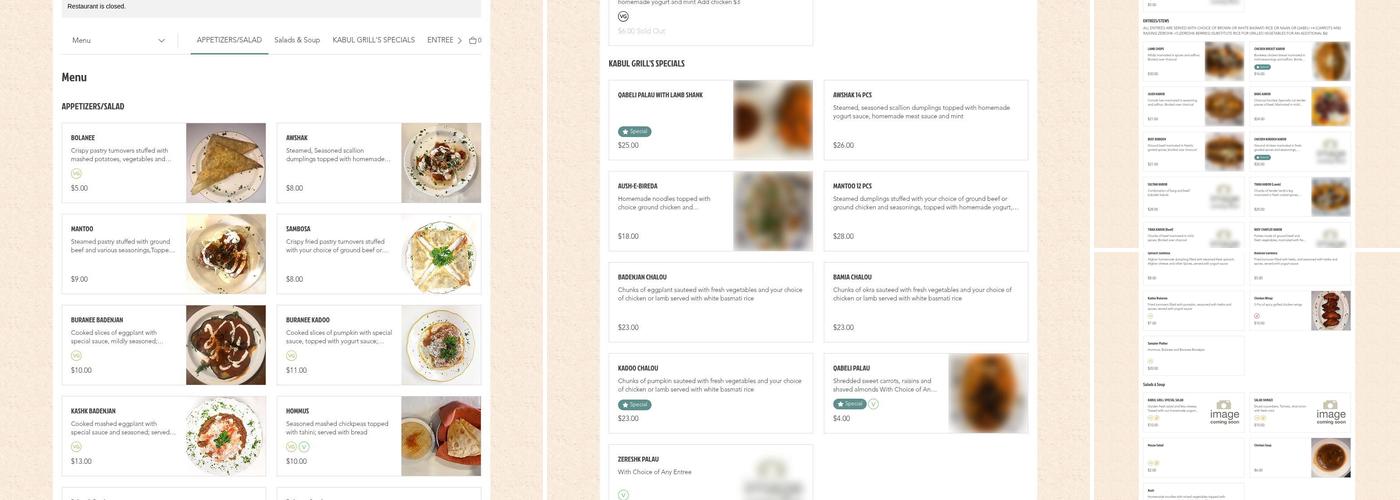The image size is (1400, 500).
Task: Click the V vegan badge on Hommus
Action: pos(304,447)
